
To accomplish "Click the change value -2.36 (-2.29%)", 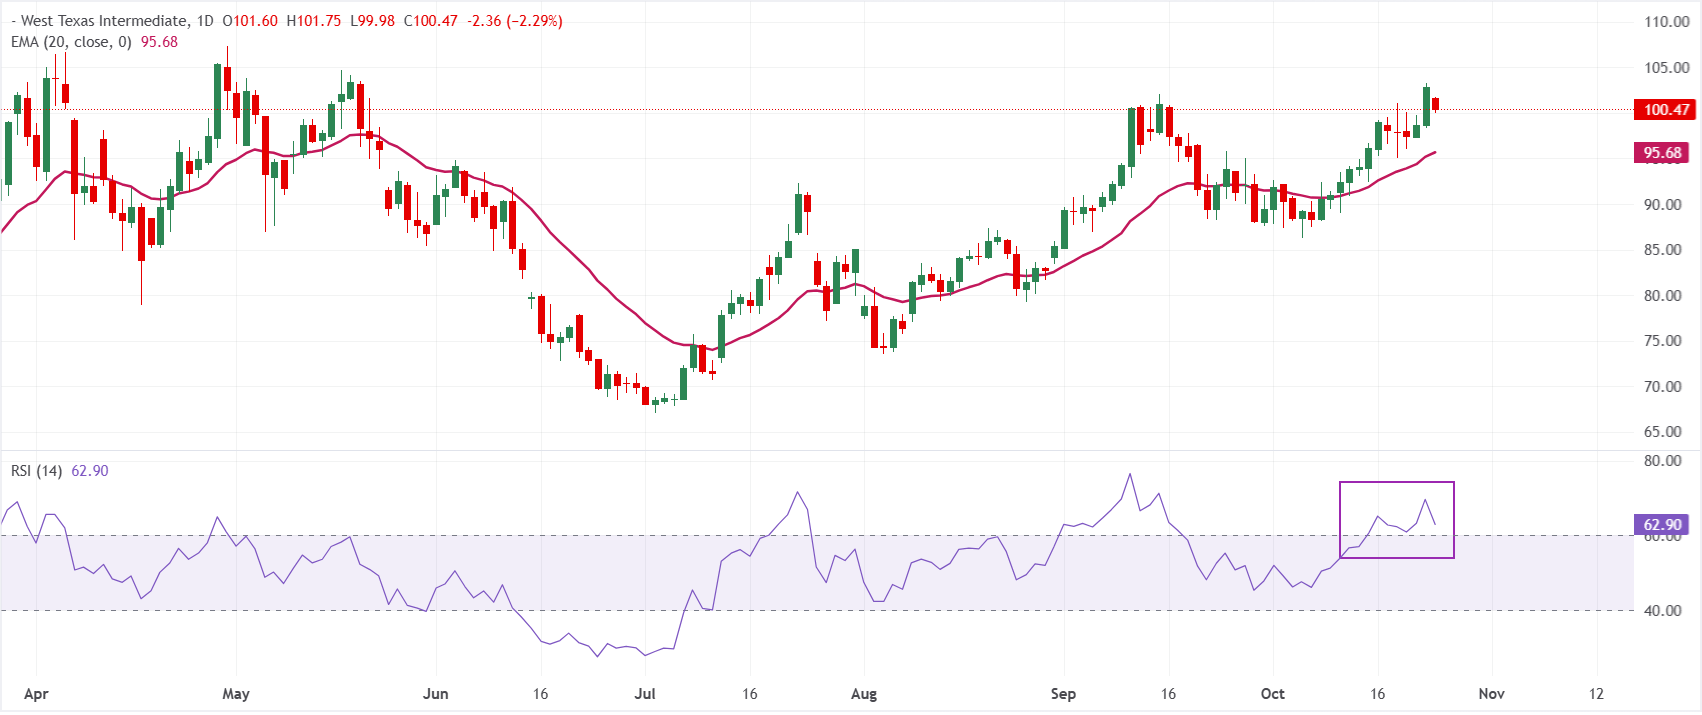I will [x=515, y=21].
